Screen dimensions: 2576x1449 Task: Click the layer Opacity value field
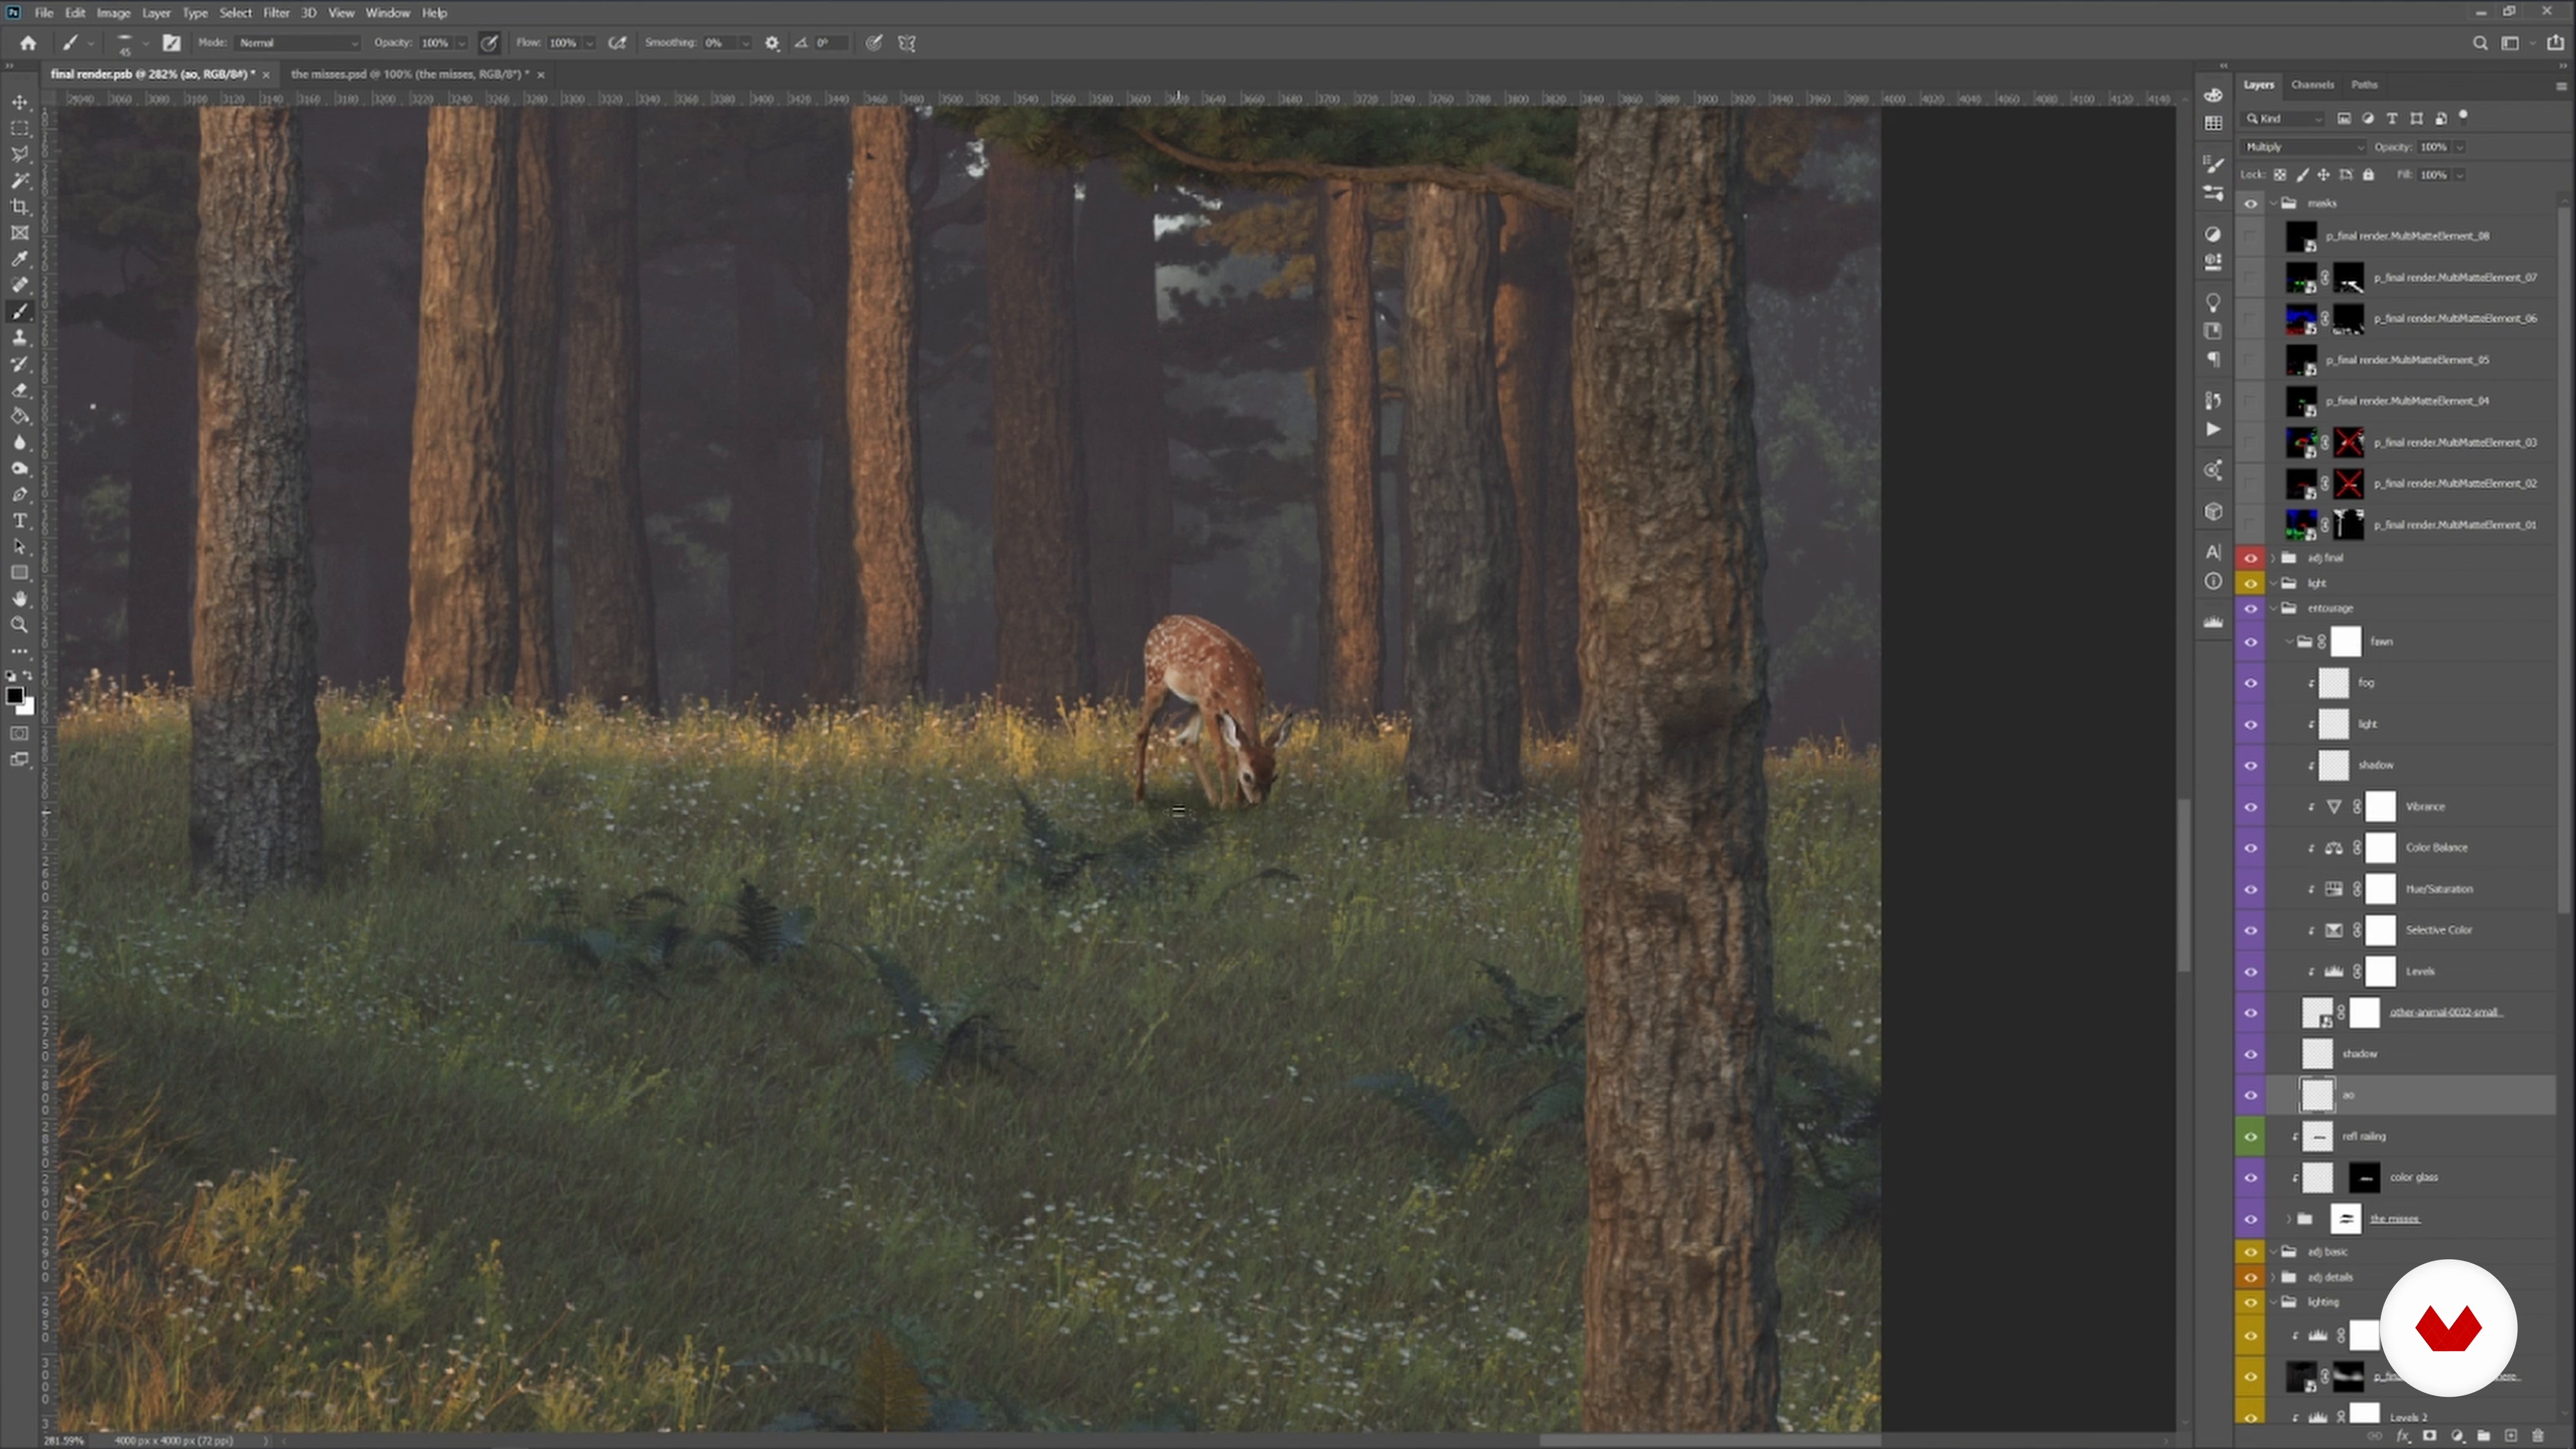[x=2433, y=147]
